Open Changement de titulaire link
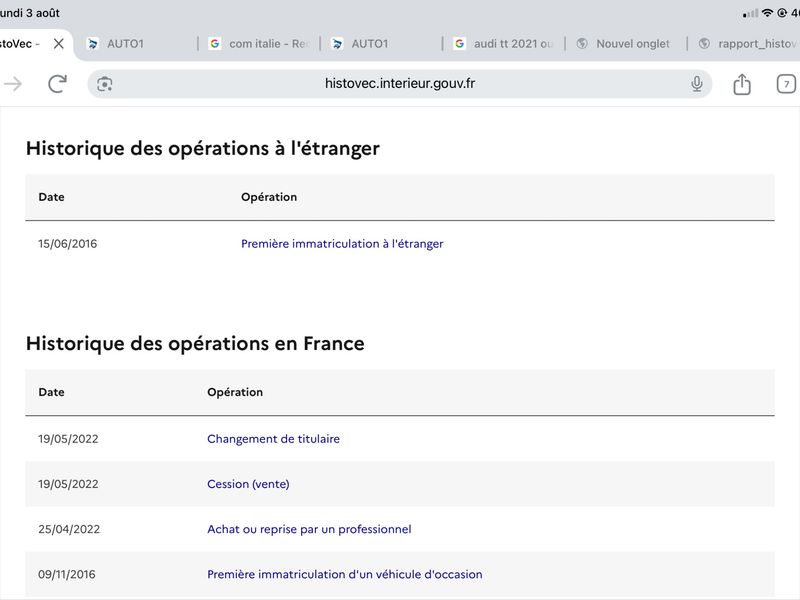 [x=273, y=439]
